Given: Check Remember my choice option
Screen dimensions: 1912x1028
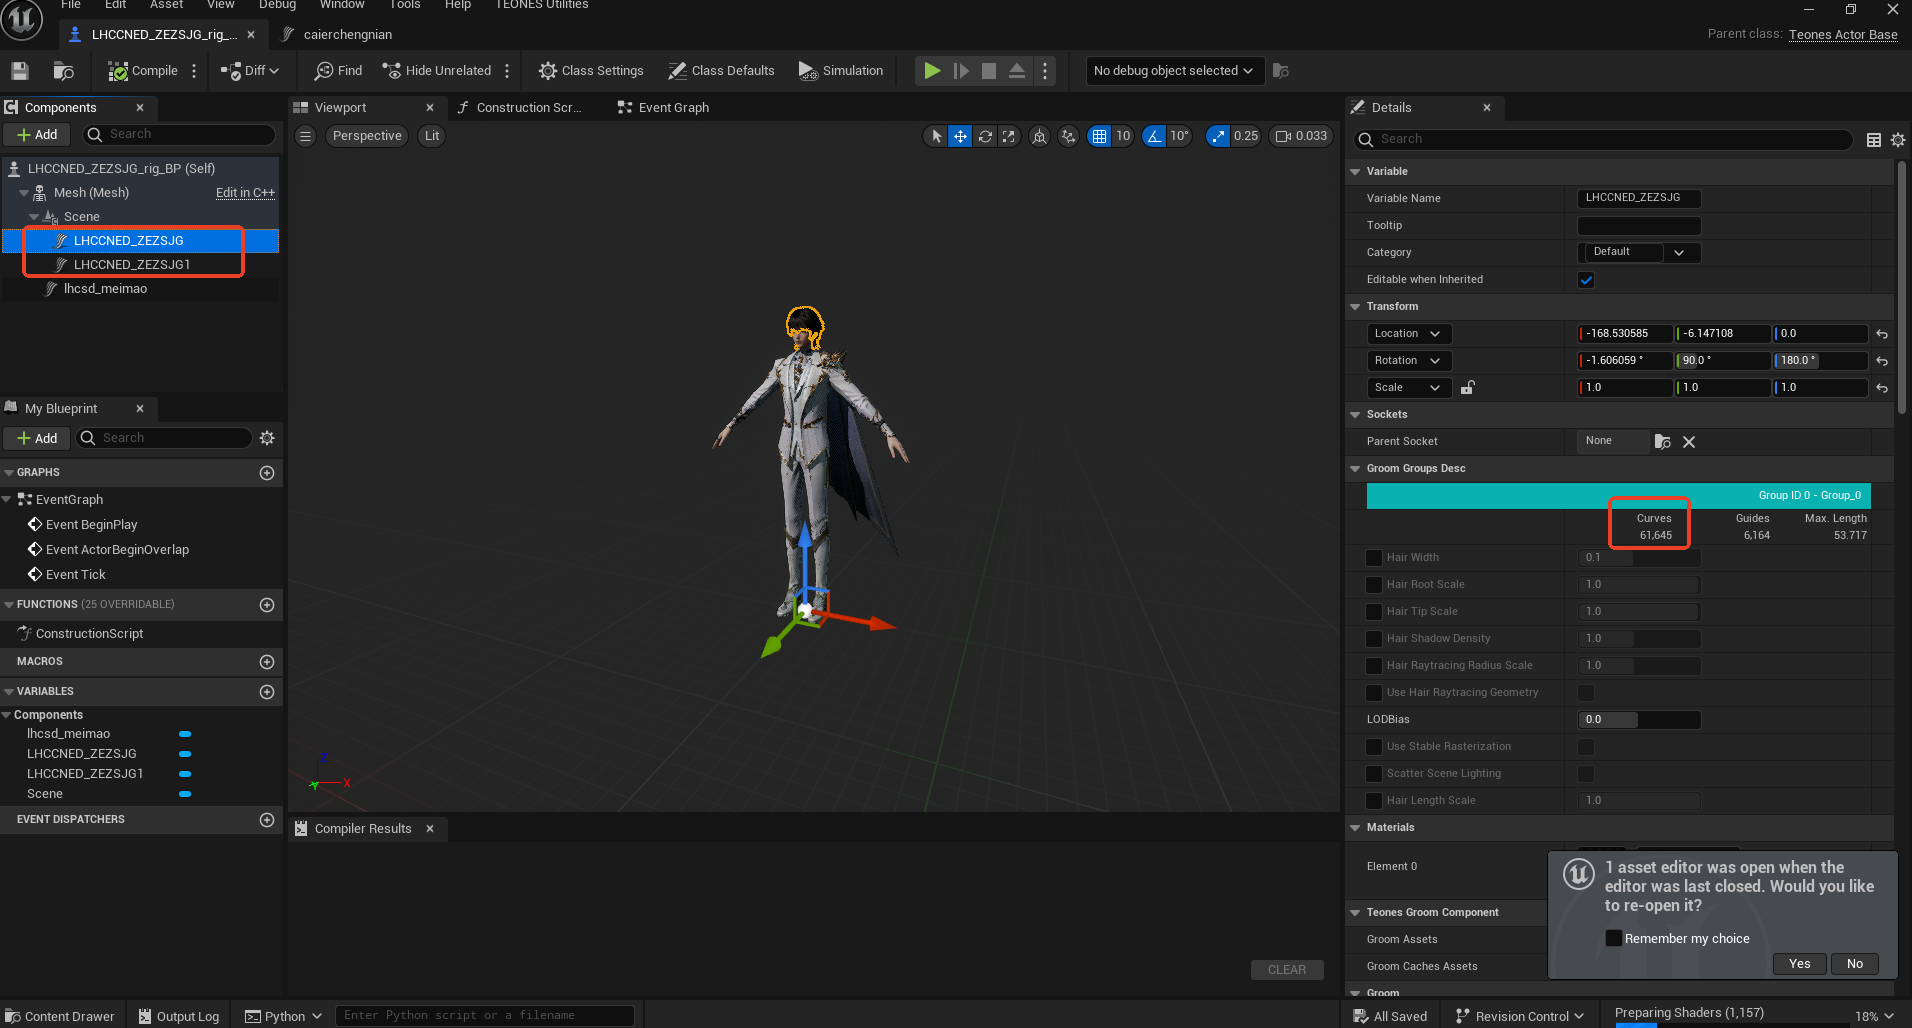Looking at the screenshot, I should coord(1613,938).
